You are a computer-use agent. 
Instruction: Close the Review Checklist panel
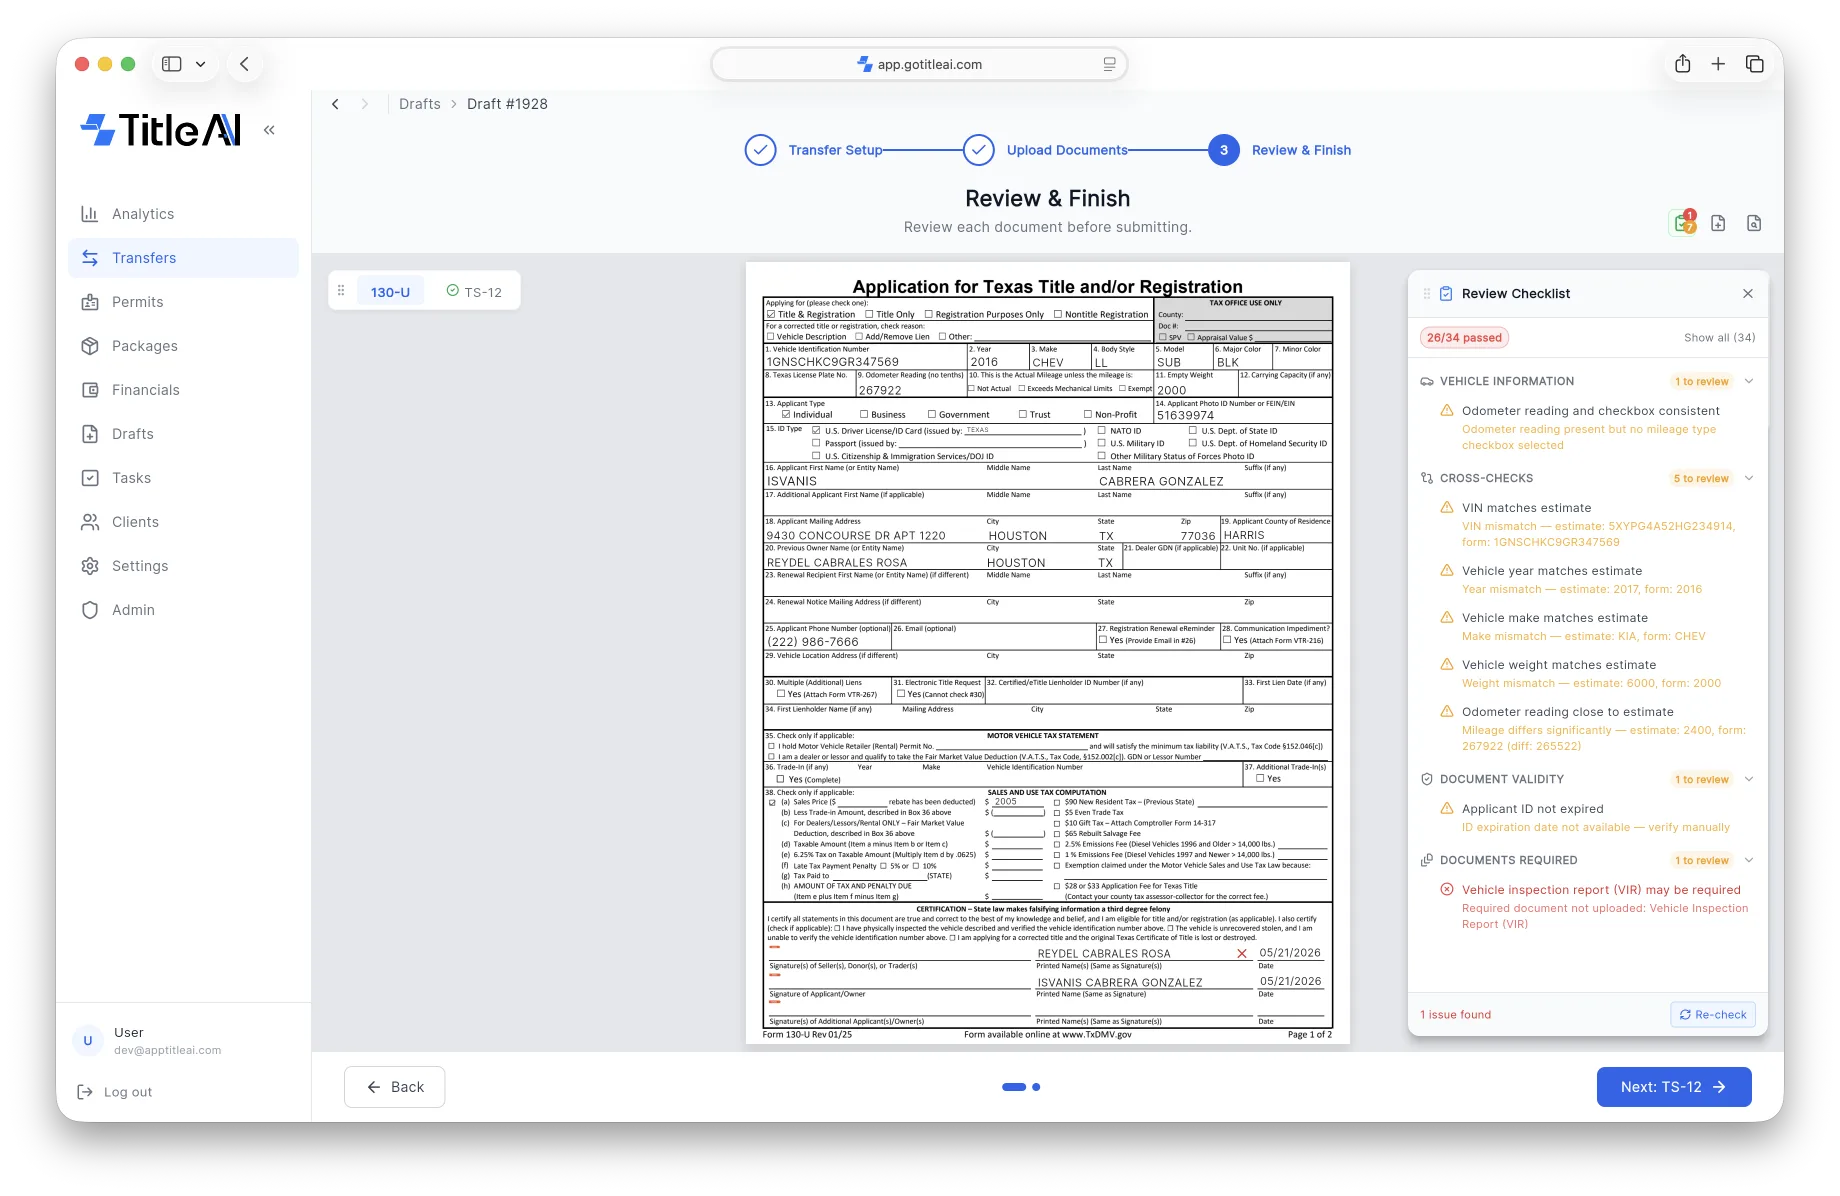click(1748, 293)
